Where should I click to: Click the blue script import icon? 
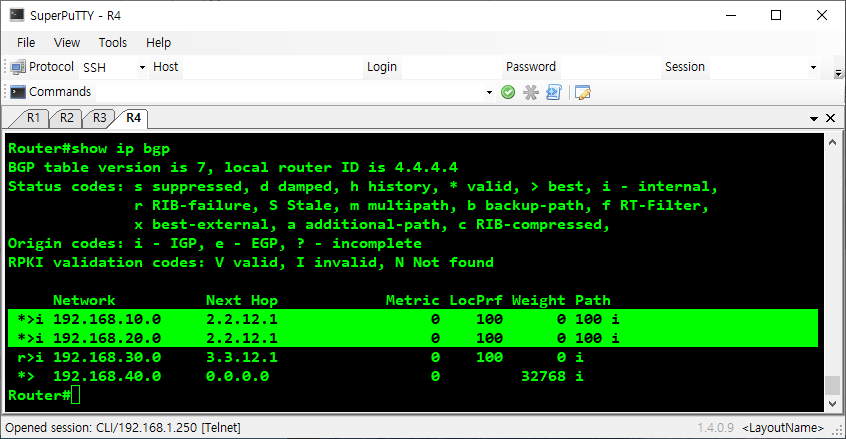pyautogui.click(x=554, y=92)
